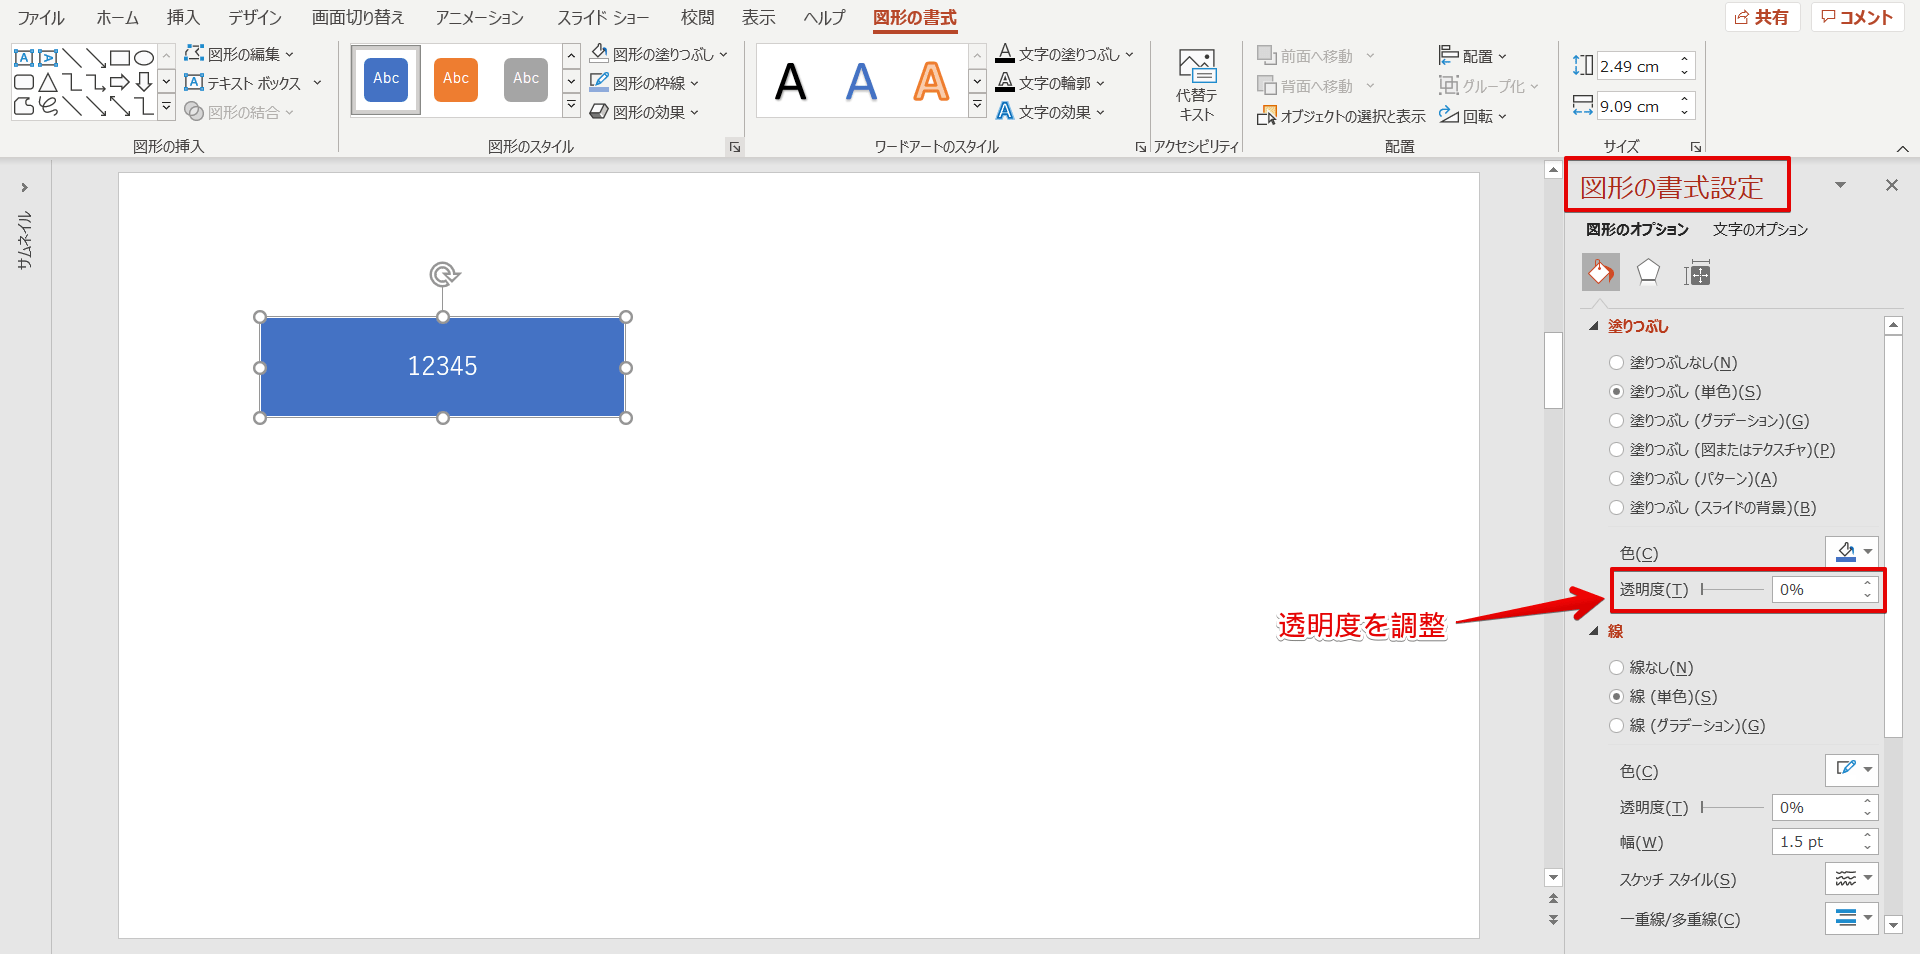Insert a テキスト ボックス text box
1920x954 pixels.
[252, 83]
